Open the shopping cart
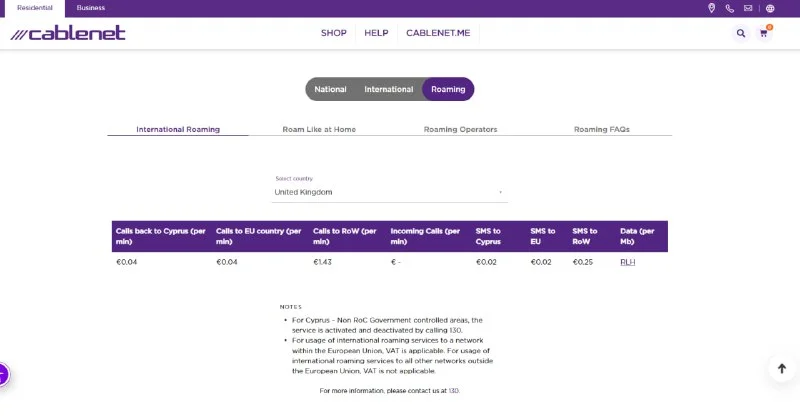800x418 pixels. 765,33
